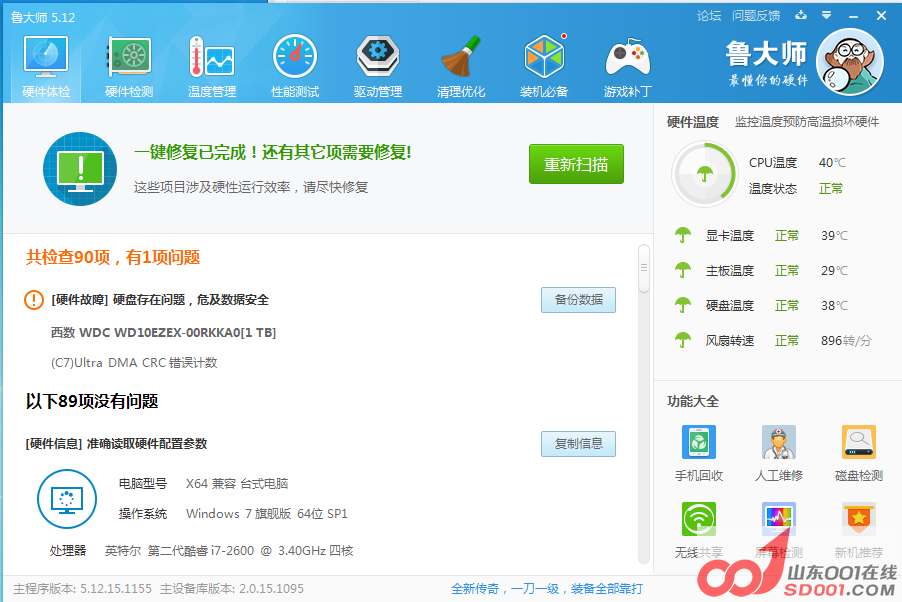Open the 全新传奇 promotional link

point(546,589)
